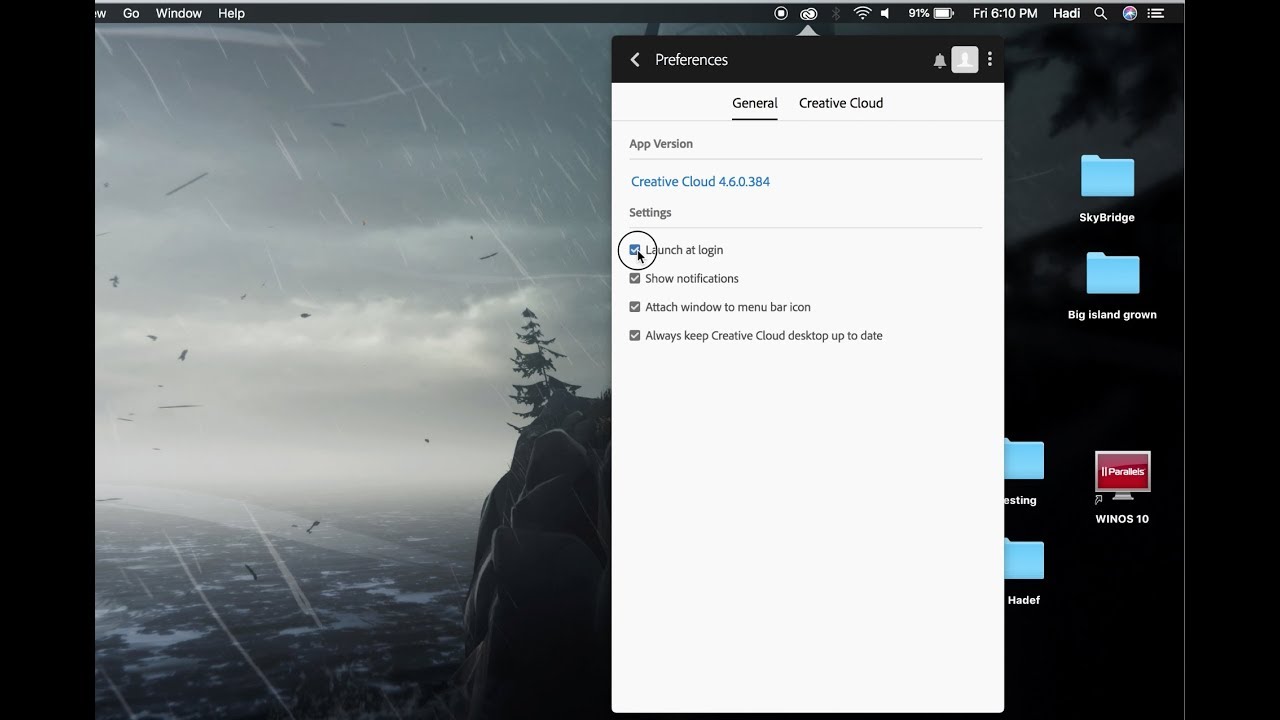Click the battery status icon

point(944,13)
